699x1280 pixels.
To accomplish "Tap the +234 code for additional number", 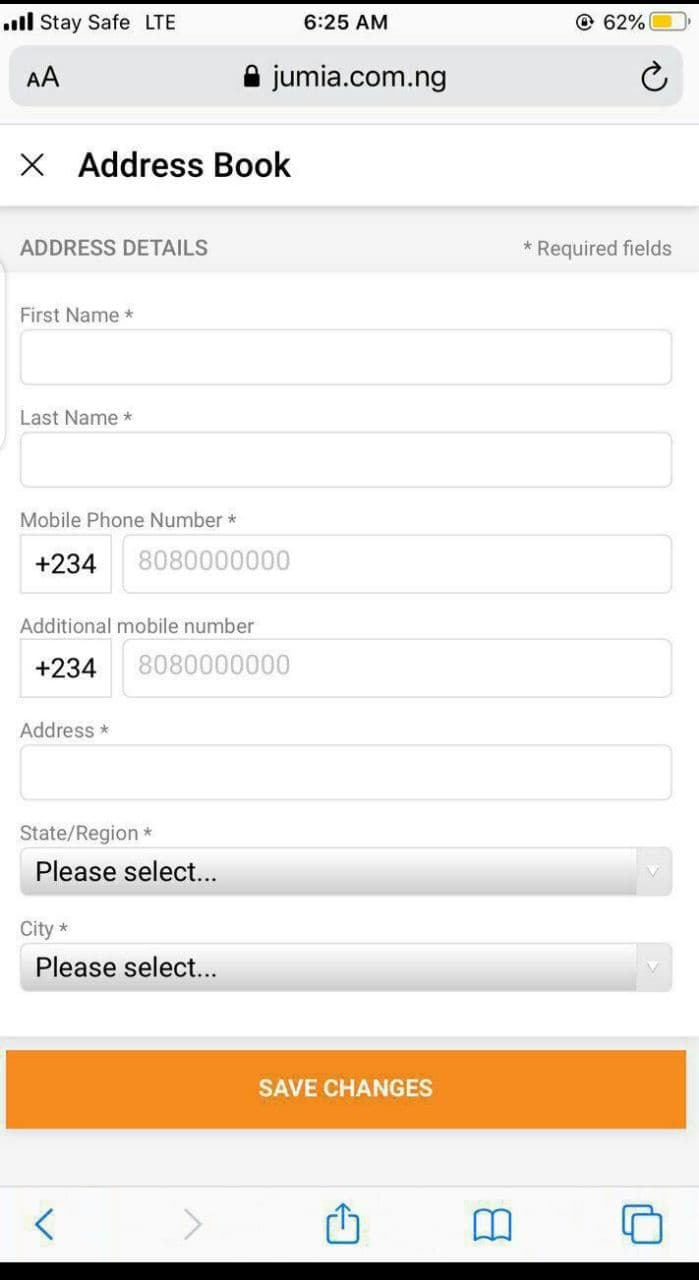I will pyautogui.click(x=66, y=668).
